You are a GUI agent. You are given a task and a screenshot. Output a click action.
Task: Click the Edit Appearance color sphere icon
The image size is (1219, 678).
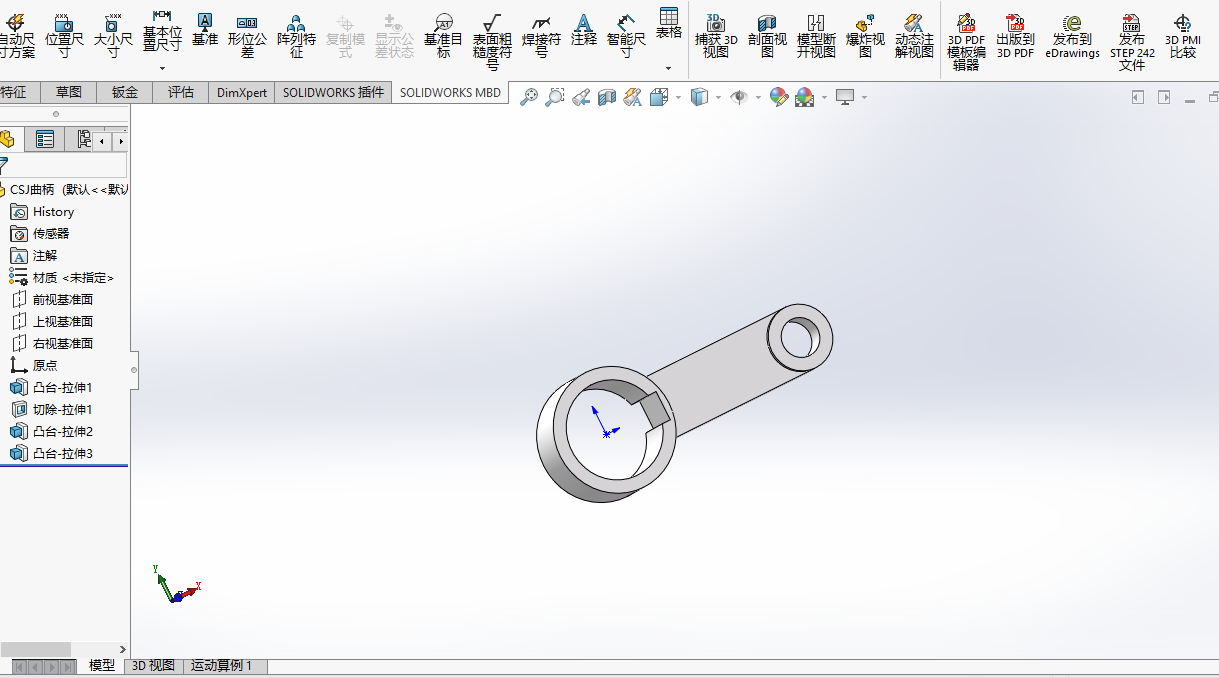click(x=779, y=97)
